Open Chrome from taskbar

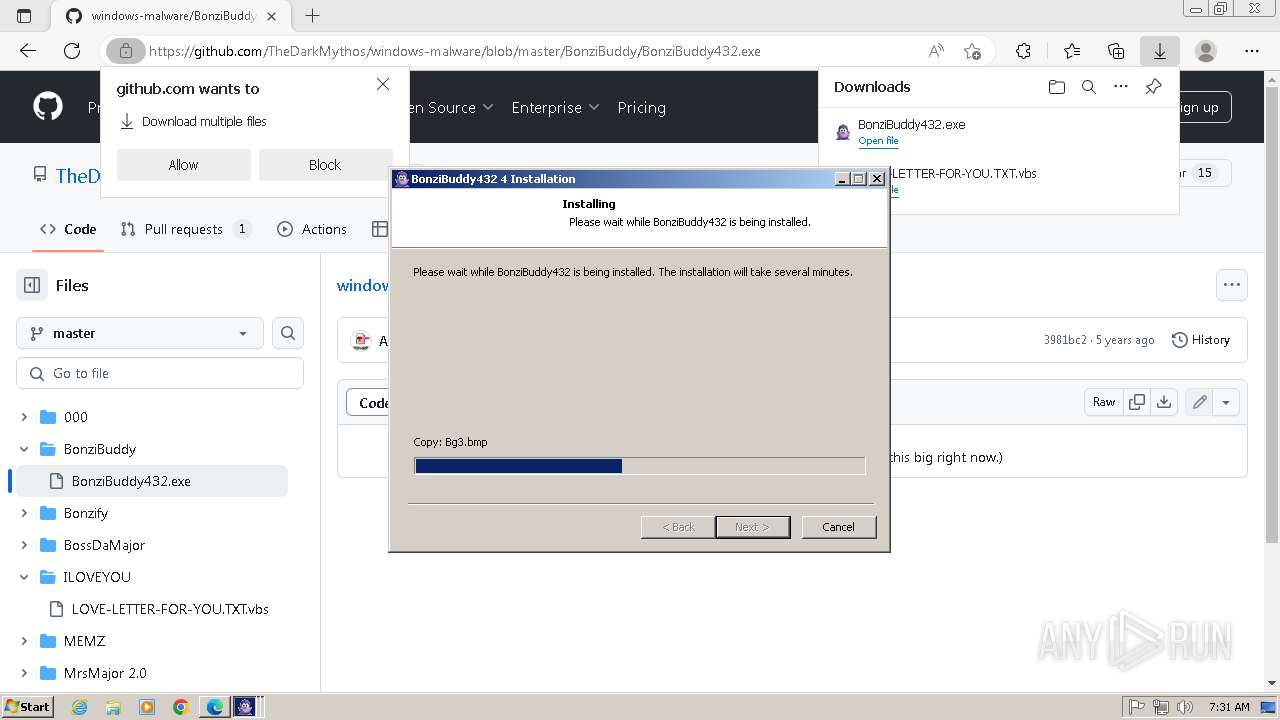(181, 707)
